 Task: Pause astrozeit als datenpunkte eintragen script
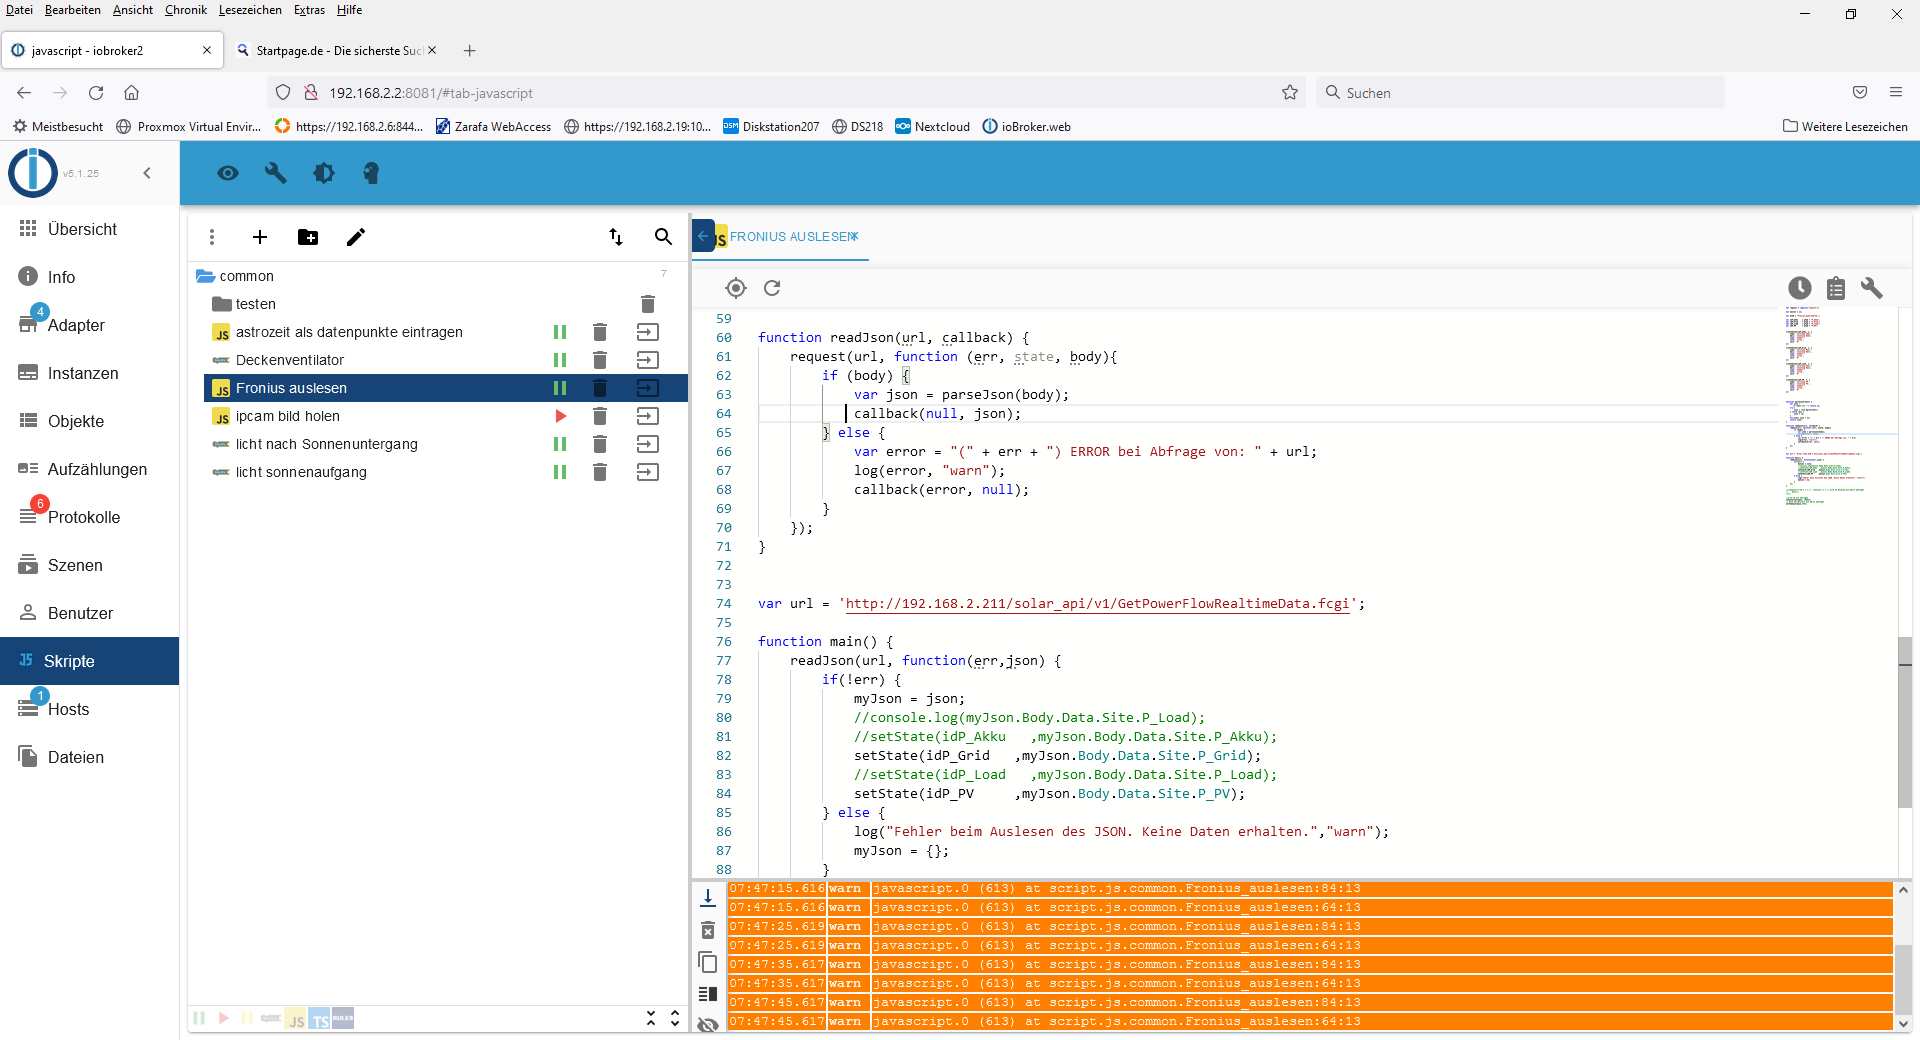[560, 332]
